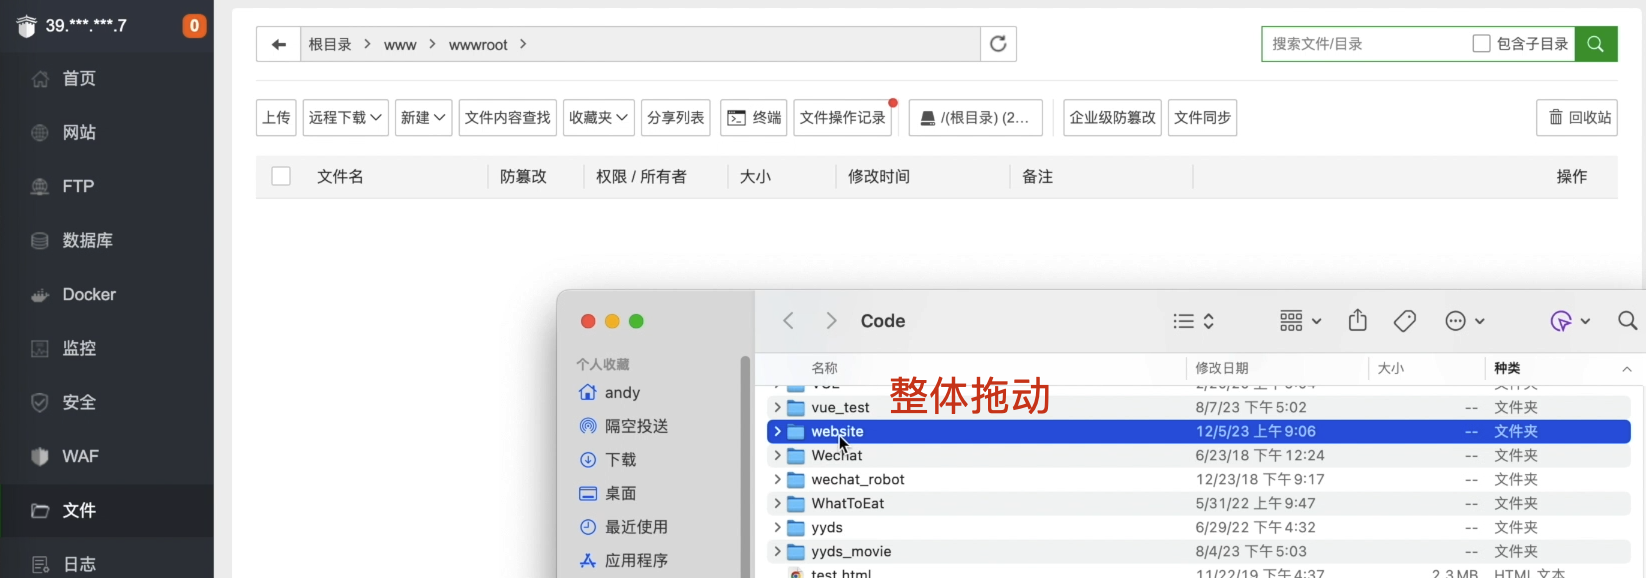Enable the 包含子目录 checkbox
The image size is (1646, 578).
(1482, 44)
